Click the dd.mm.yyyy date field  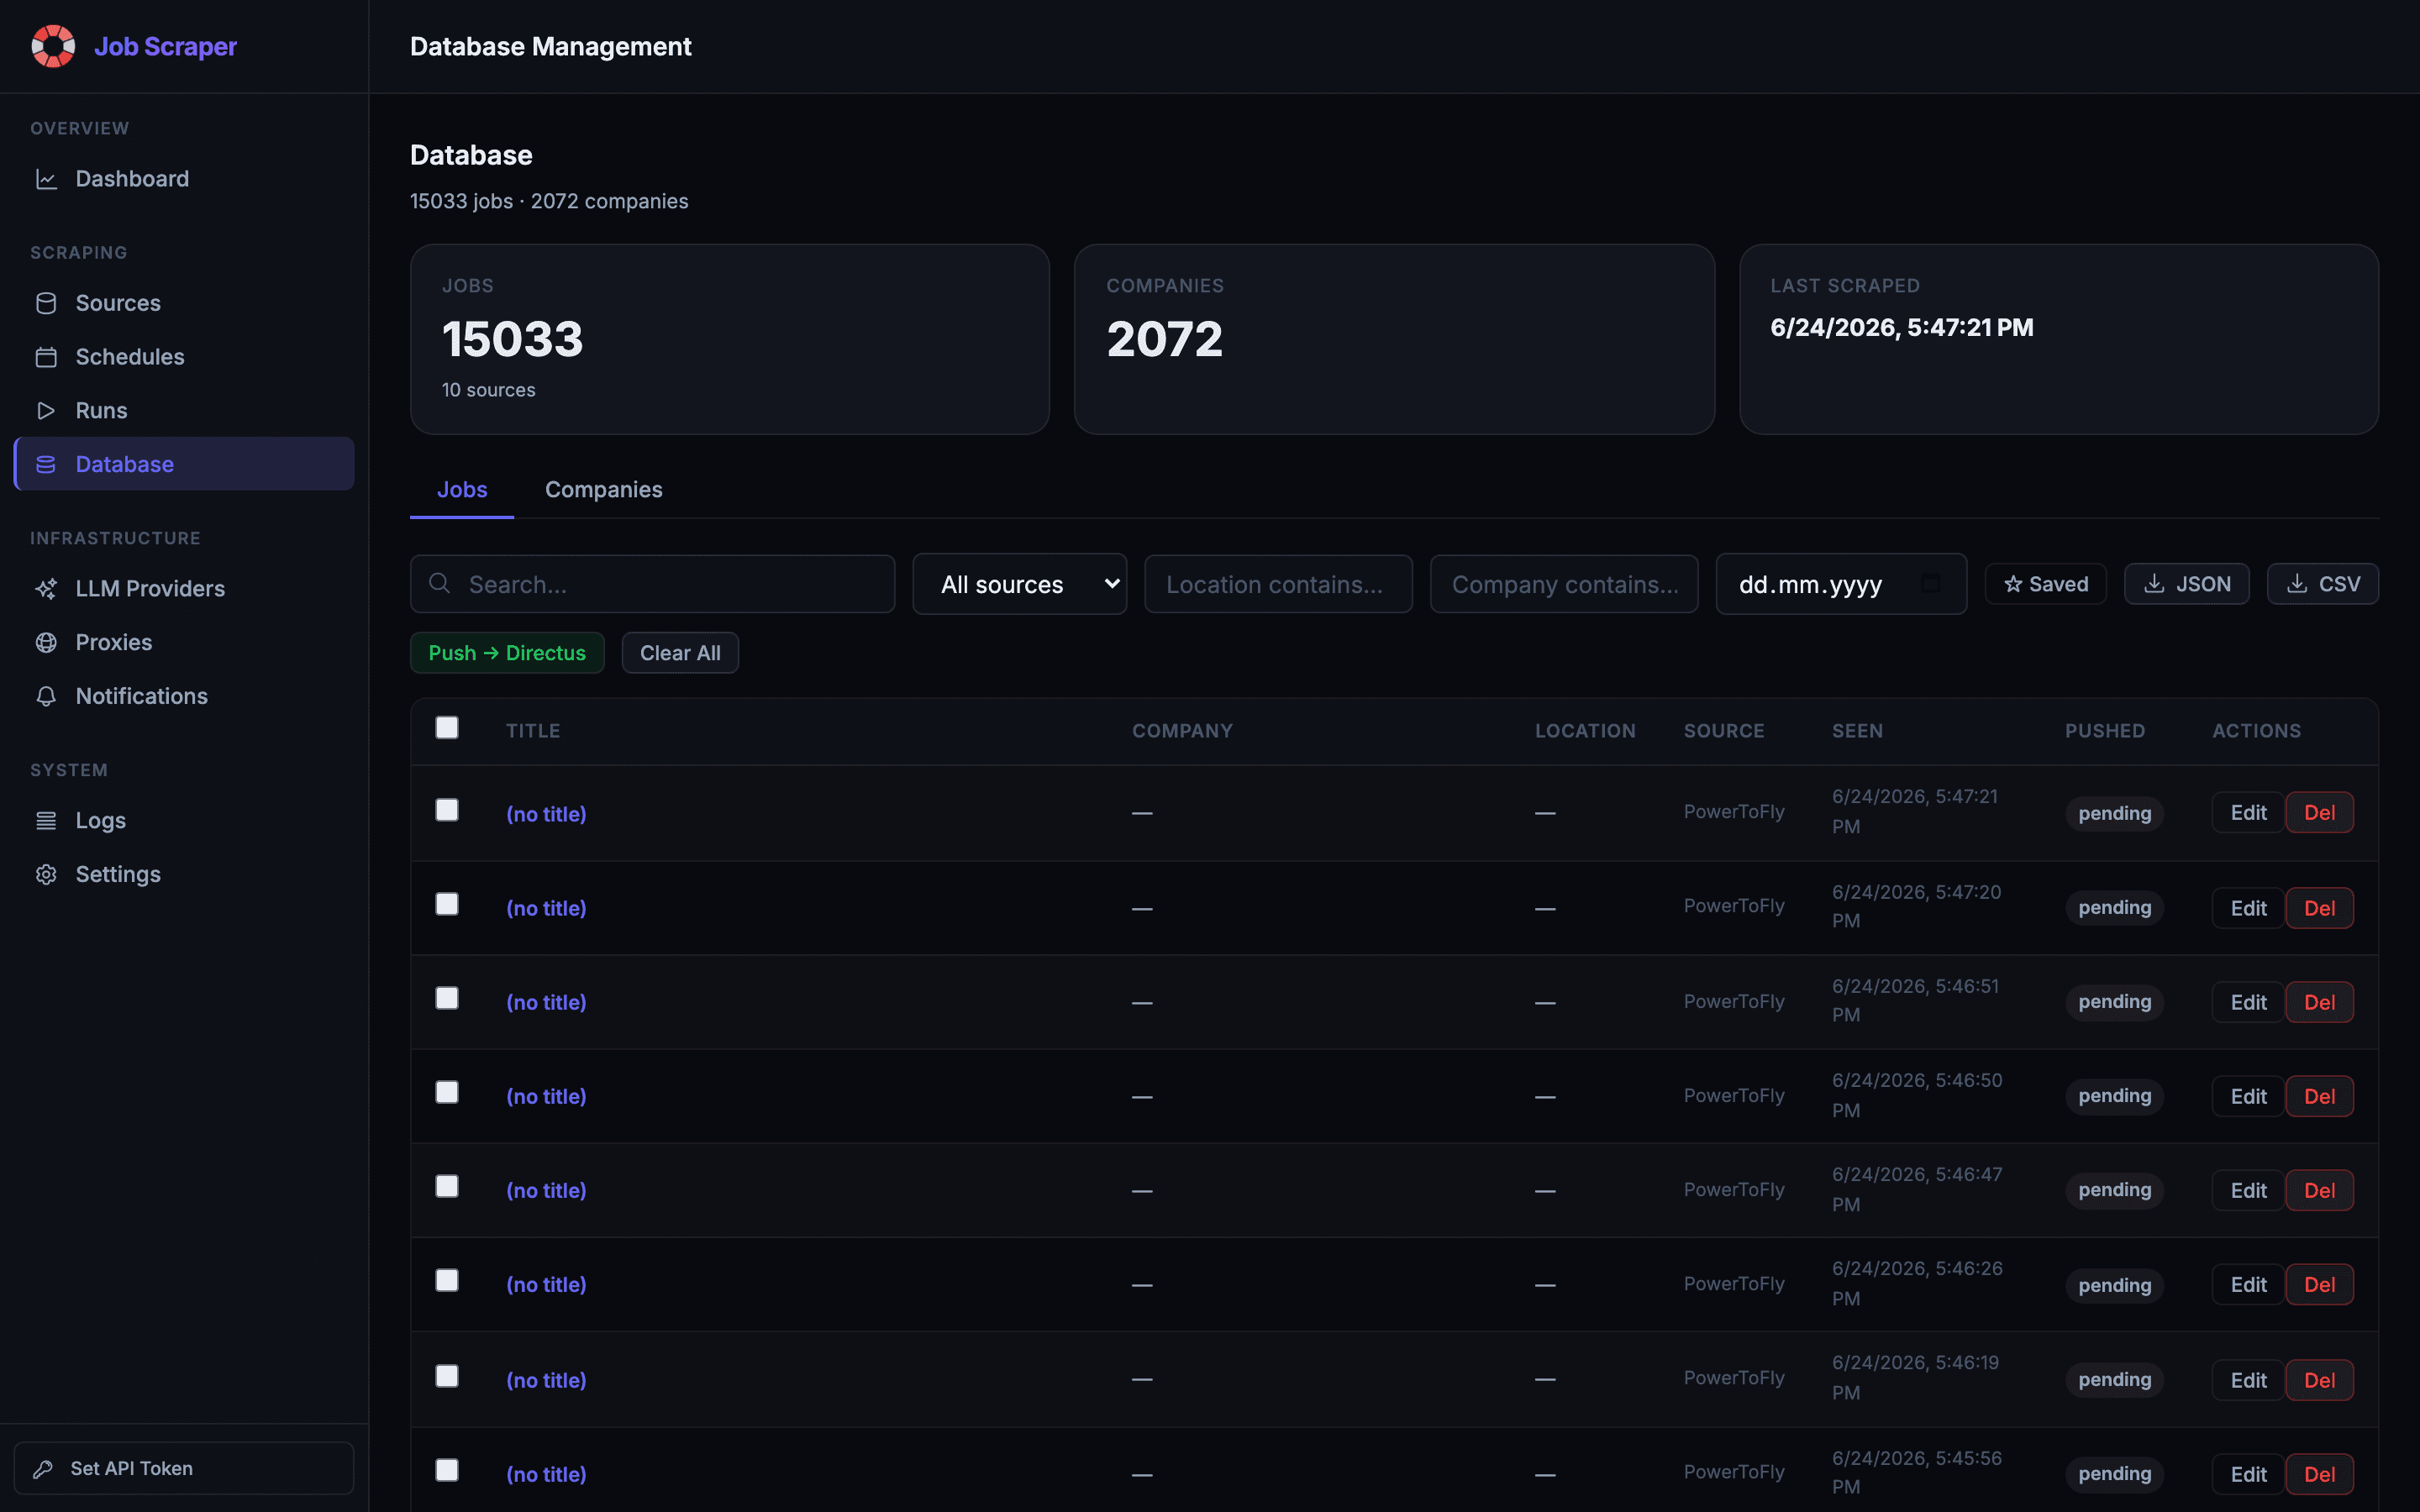click(1841, 584)
